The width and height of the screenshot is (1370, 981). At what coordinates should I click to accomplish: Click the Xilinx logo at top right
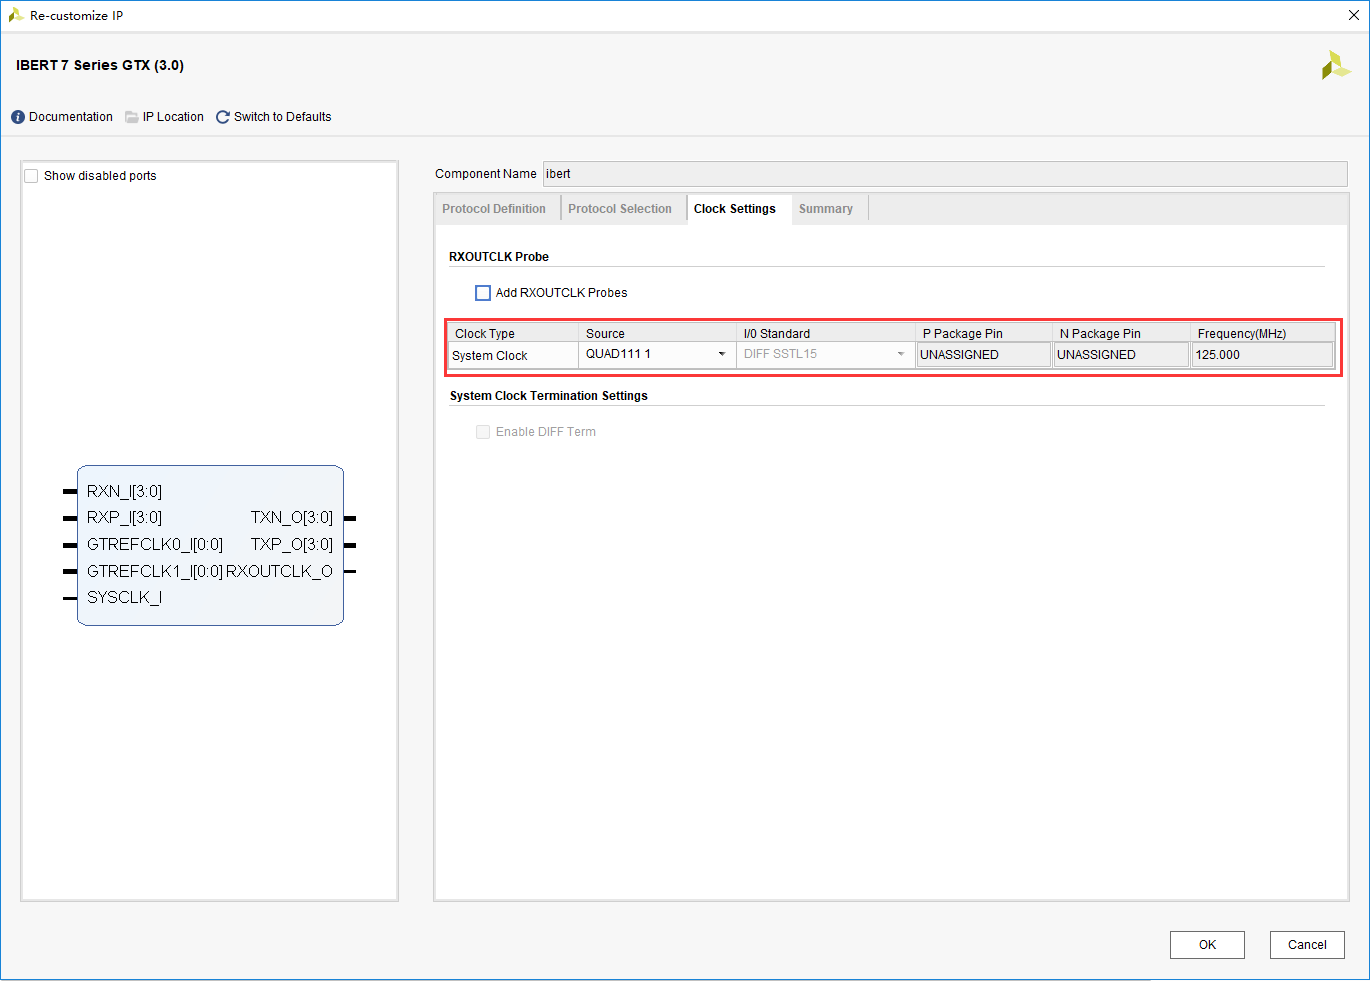tap(1335, 66)
